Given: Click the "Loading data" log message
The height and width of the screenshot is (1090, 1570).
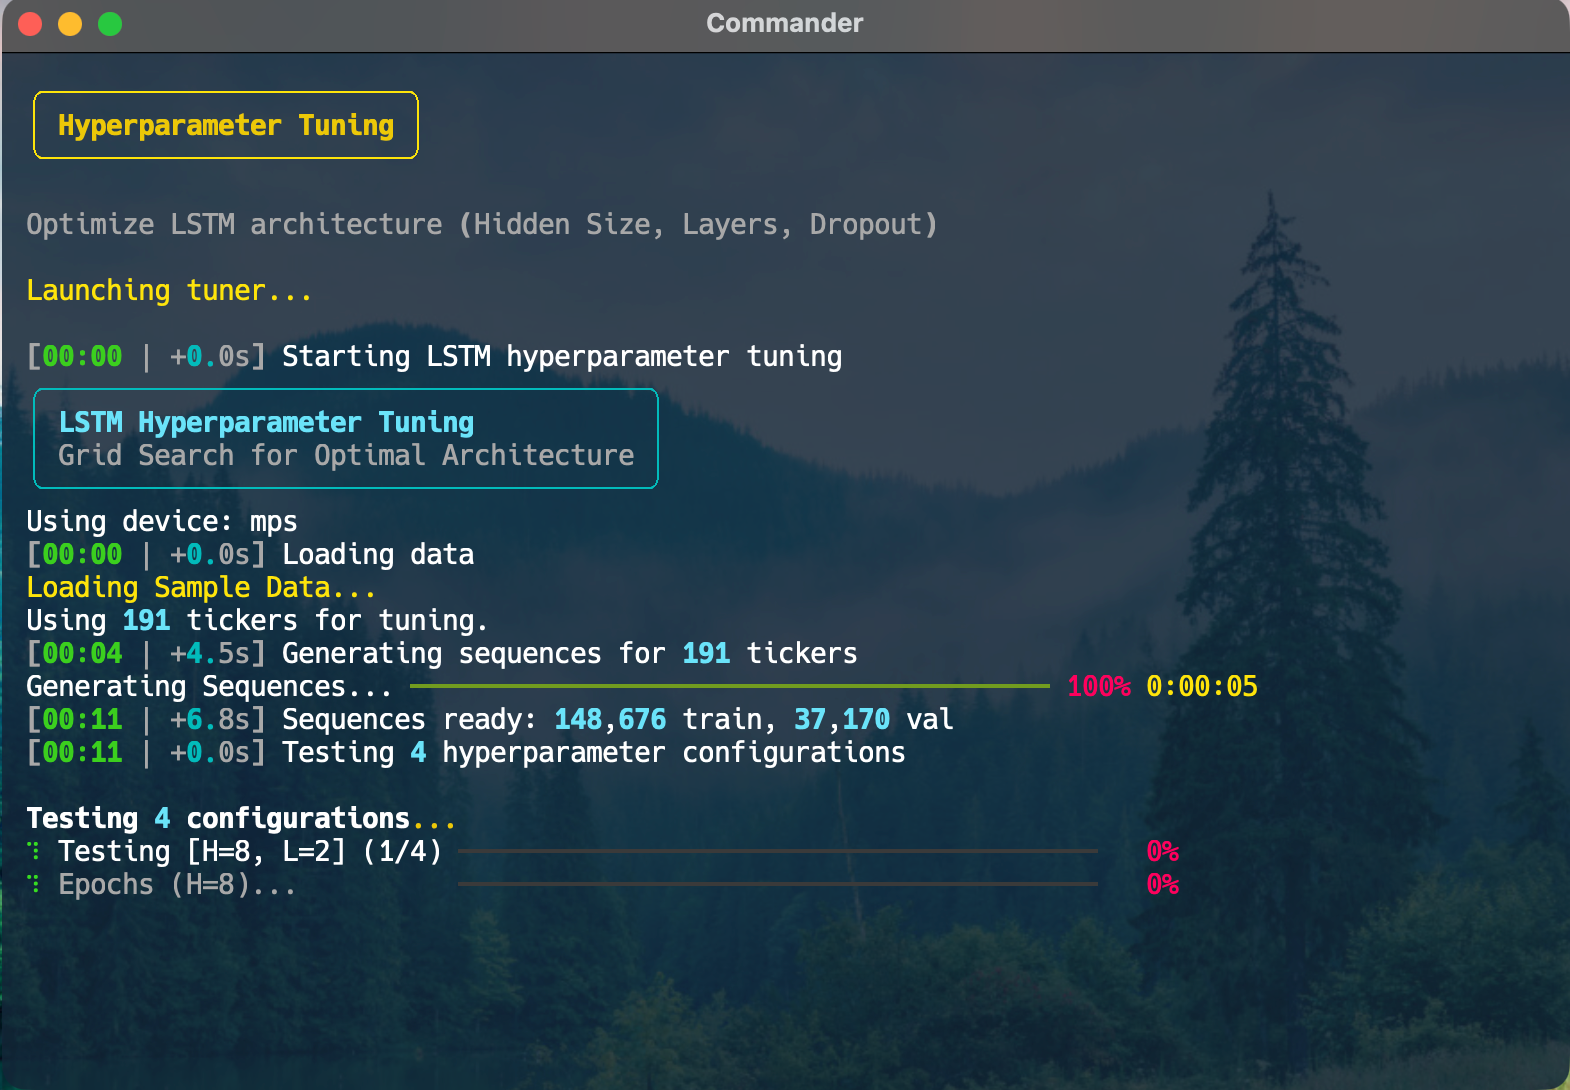Looking at the screenshot, I should pyautogui.click(x=378, y=554).
